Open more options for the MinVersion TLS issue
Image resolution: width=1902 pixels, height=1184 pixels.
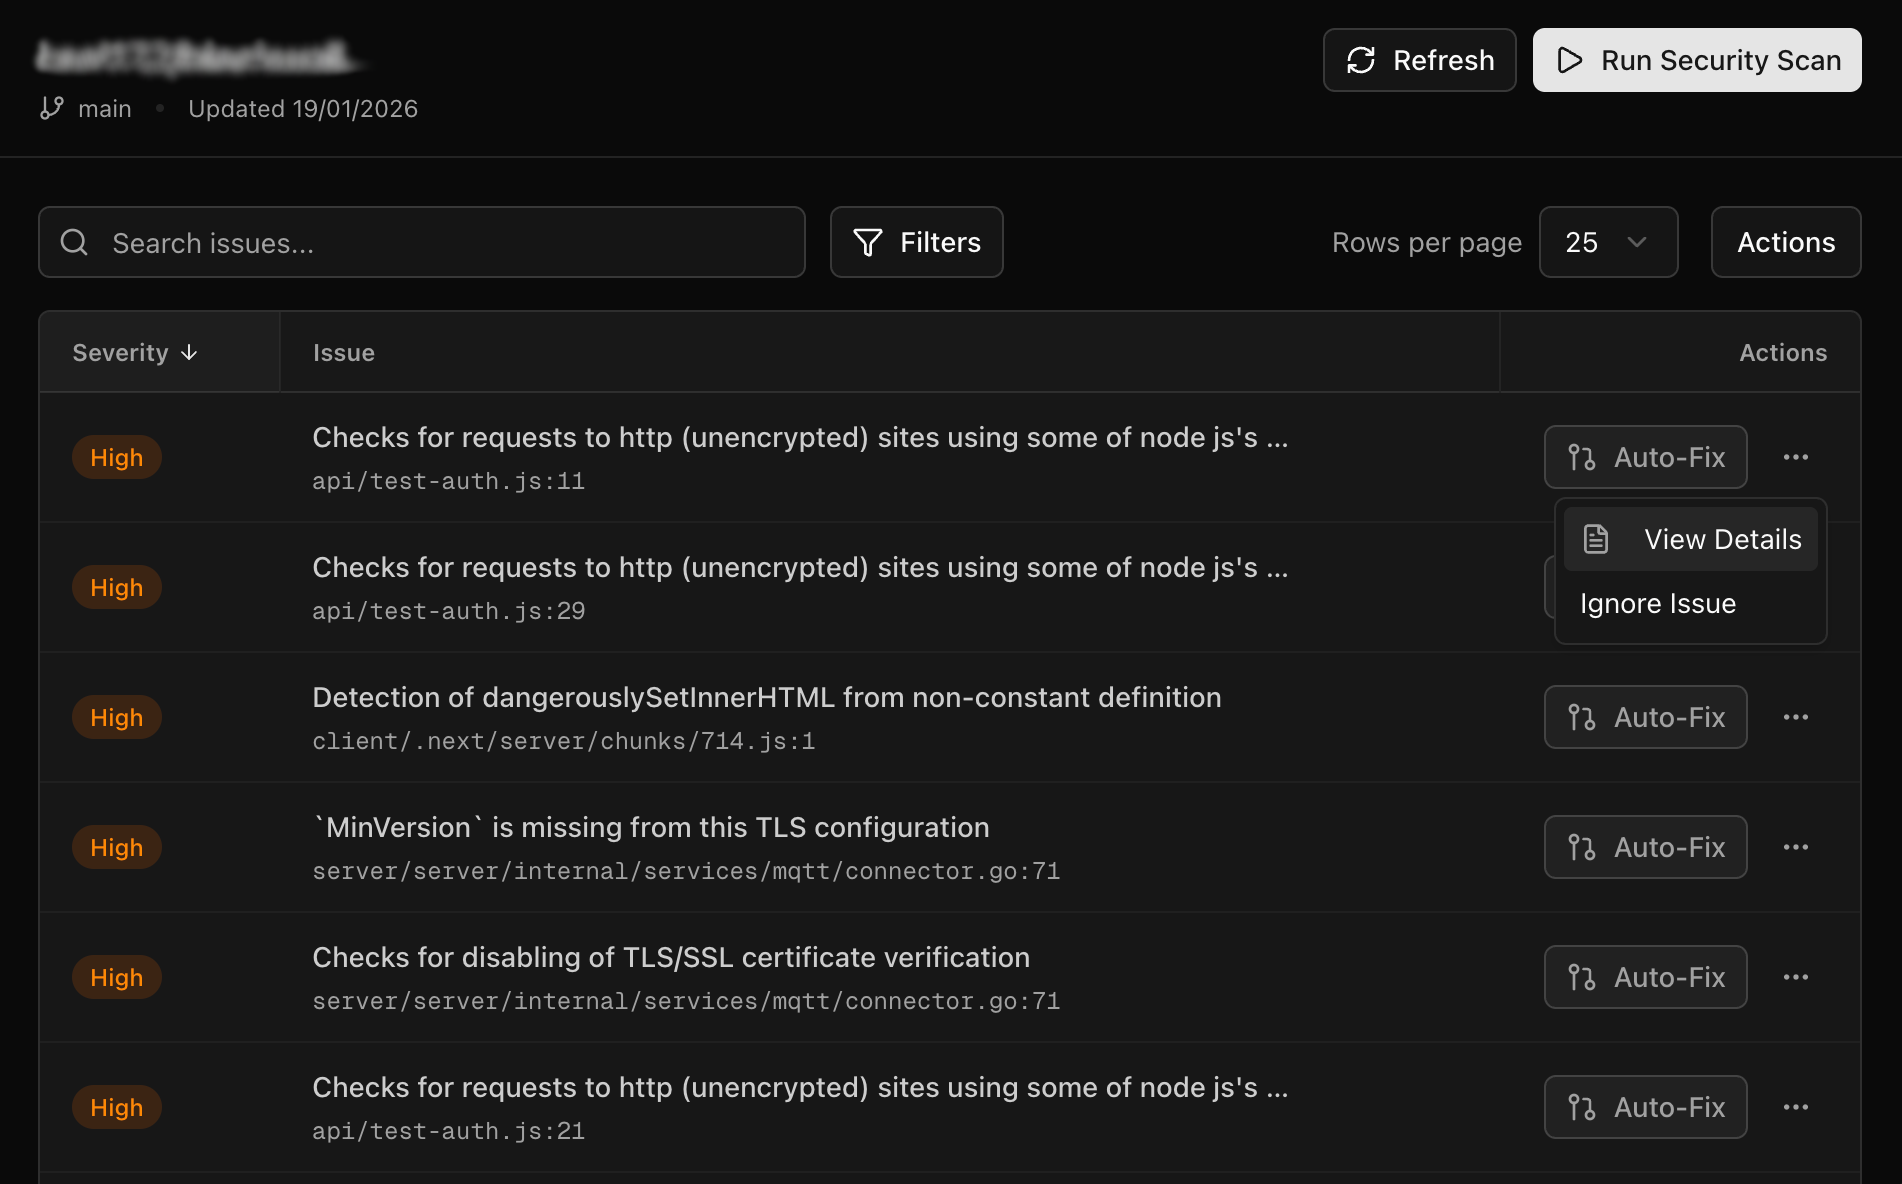(1795, 847)
